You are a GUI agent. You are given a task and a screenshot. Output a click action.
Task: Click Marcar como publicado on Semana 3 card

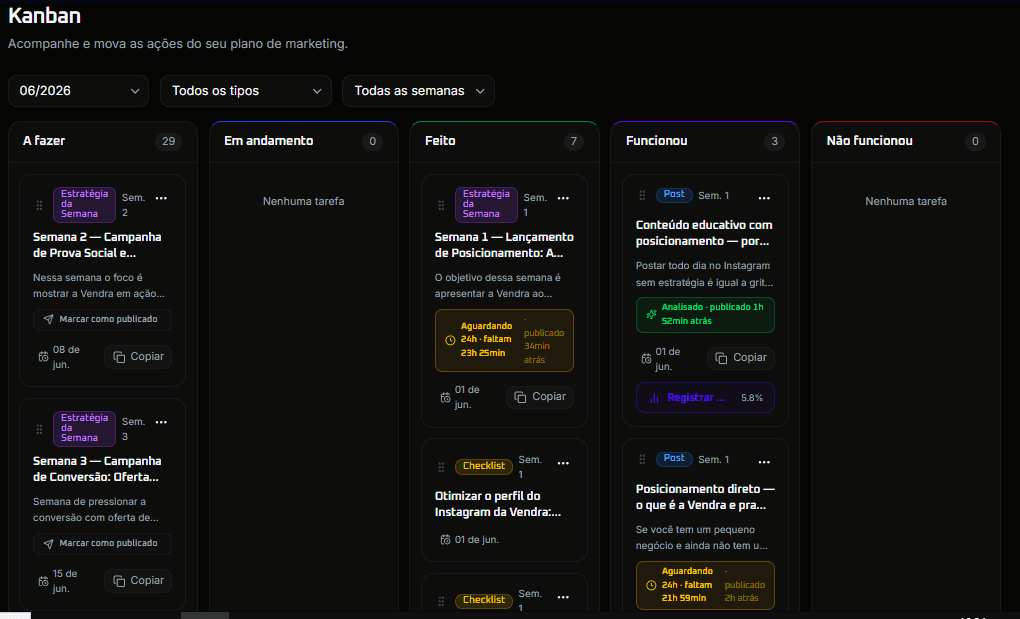[102, 543]
